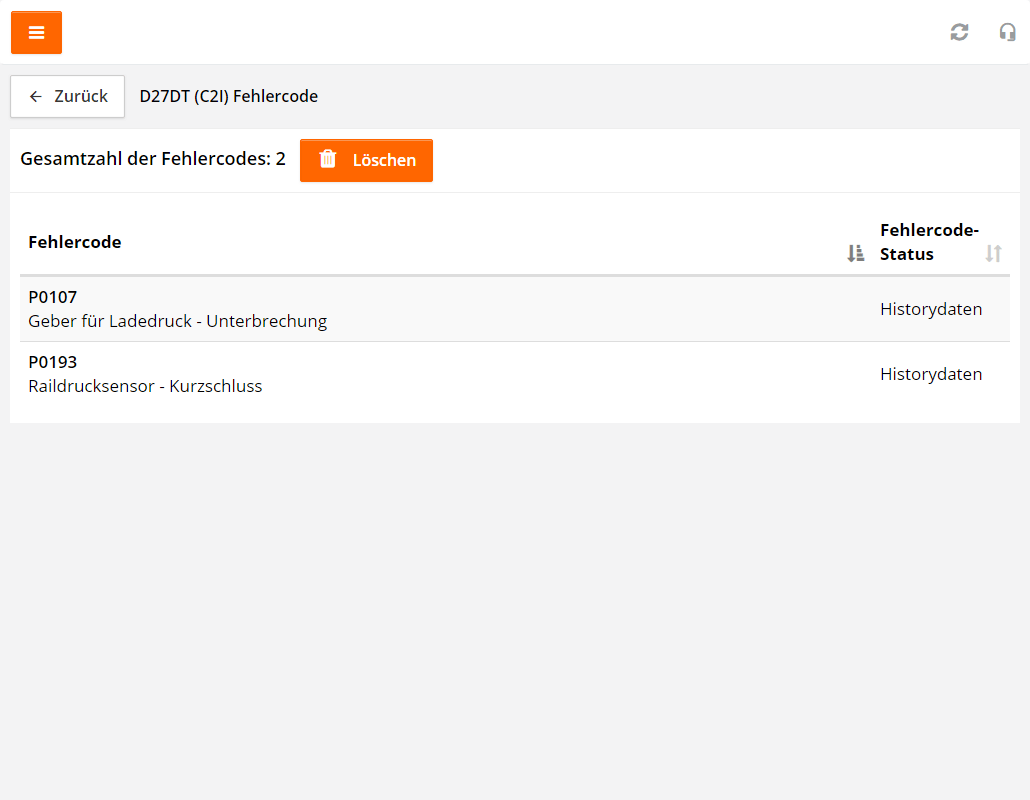1030x800 pixels.
Task: Click the refresh icon in top bar
Action: coord(959,32)
